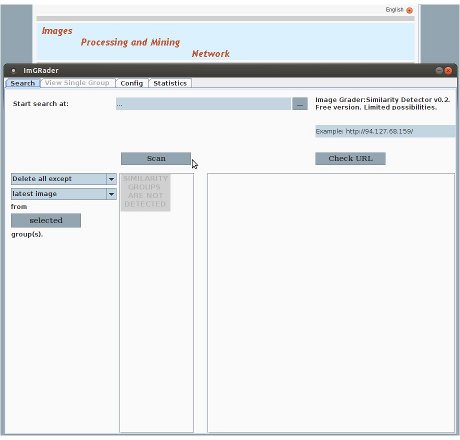The width and height of the screenshot is (460, 440).
Task: Click the empty image preview panel
Action: pyautogui.click(x=331, y=303)
